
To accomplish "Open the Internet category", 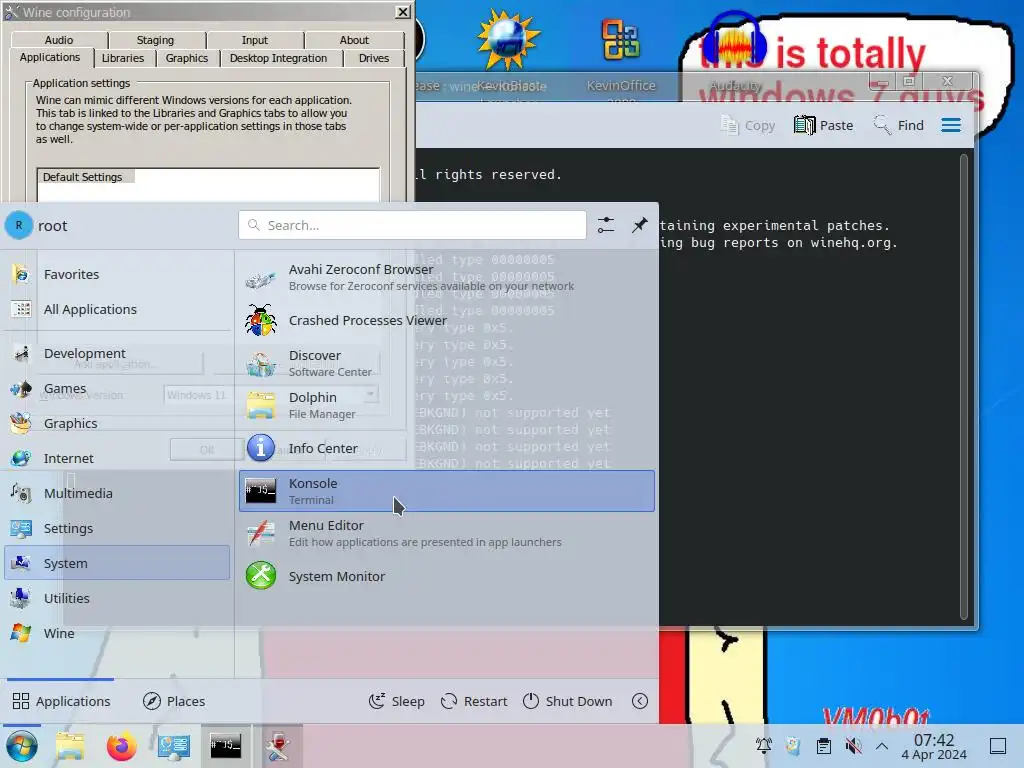I will click(x=118, y=458).
